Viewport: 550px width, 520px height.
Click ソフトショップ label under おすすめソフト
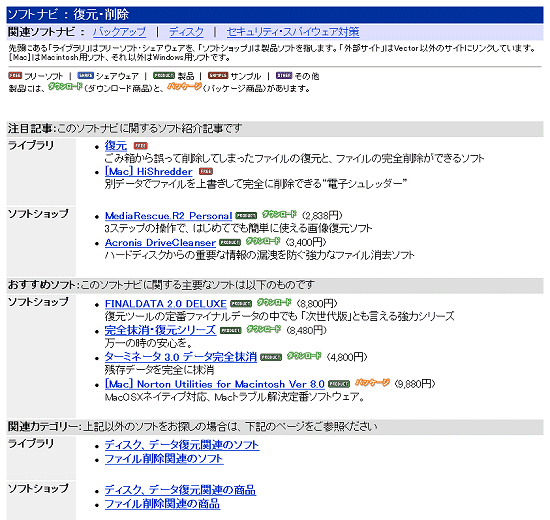[x=38, y=302]
